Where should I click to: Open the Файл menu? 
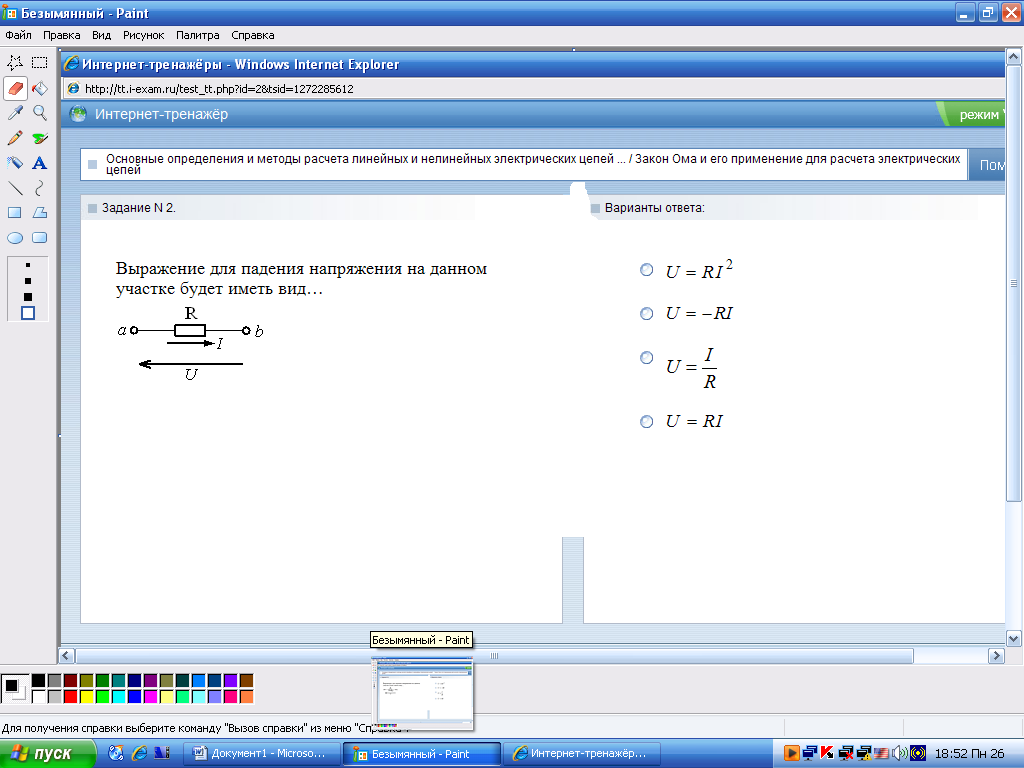[x=18, y=35]
